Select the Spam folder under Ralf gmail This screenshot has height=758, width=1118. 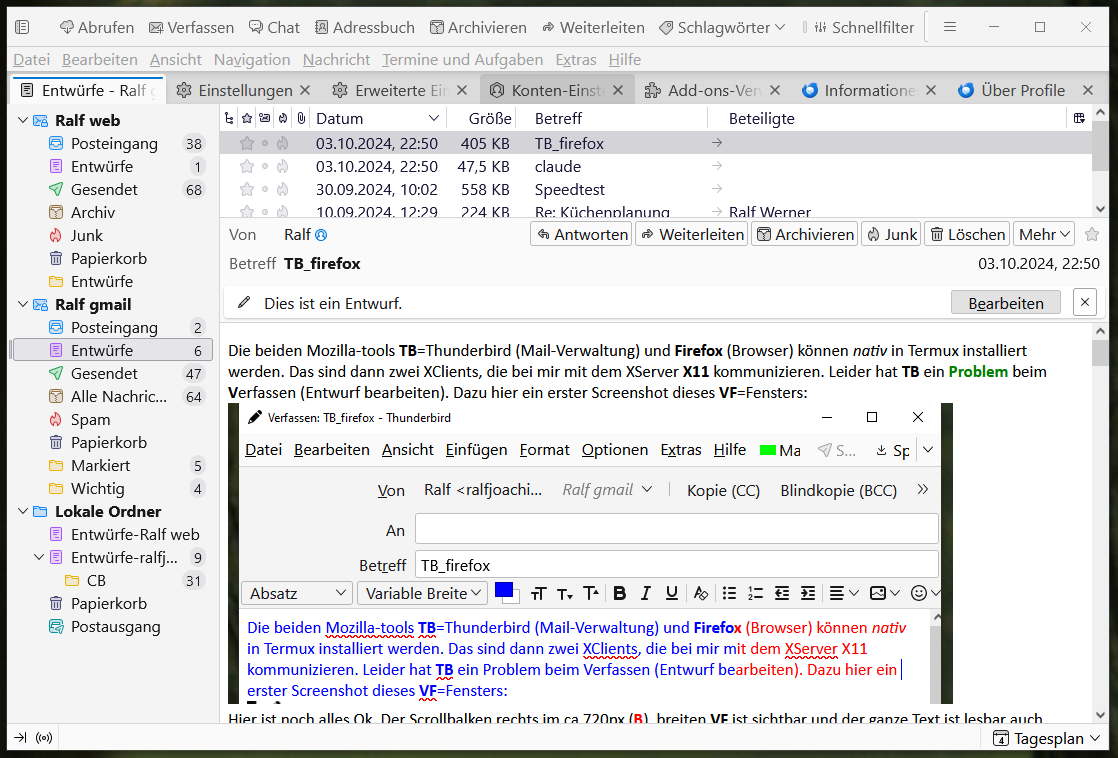90,420
